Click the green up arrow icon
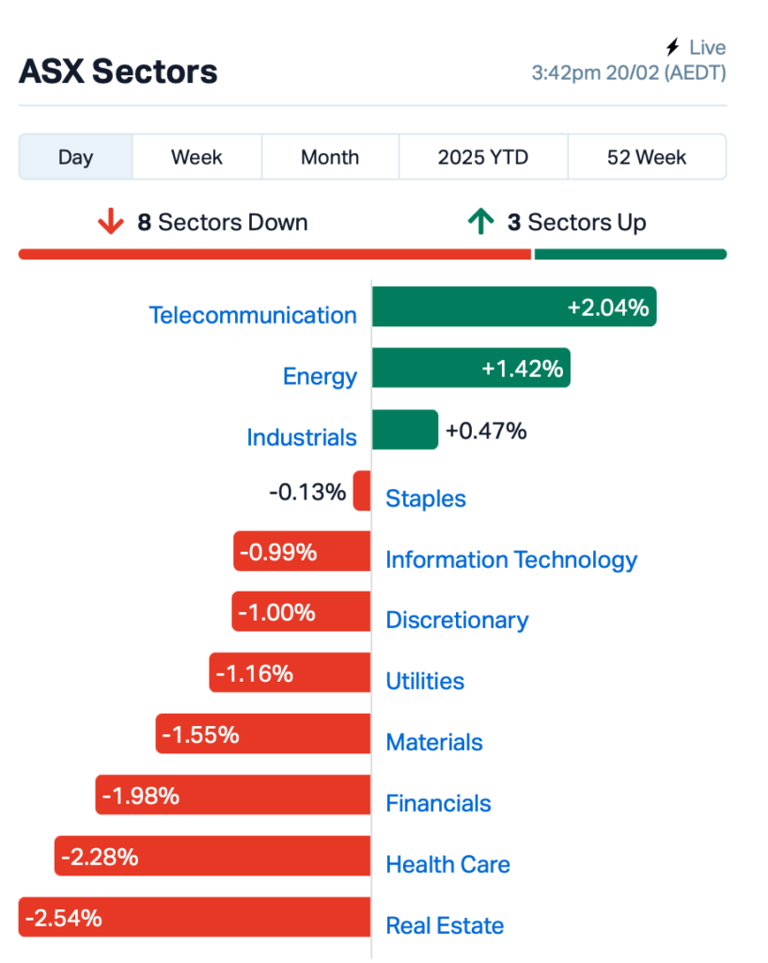The height and width of the screenshot is (963, 768). tap(483, 222)
